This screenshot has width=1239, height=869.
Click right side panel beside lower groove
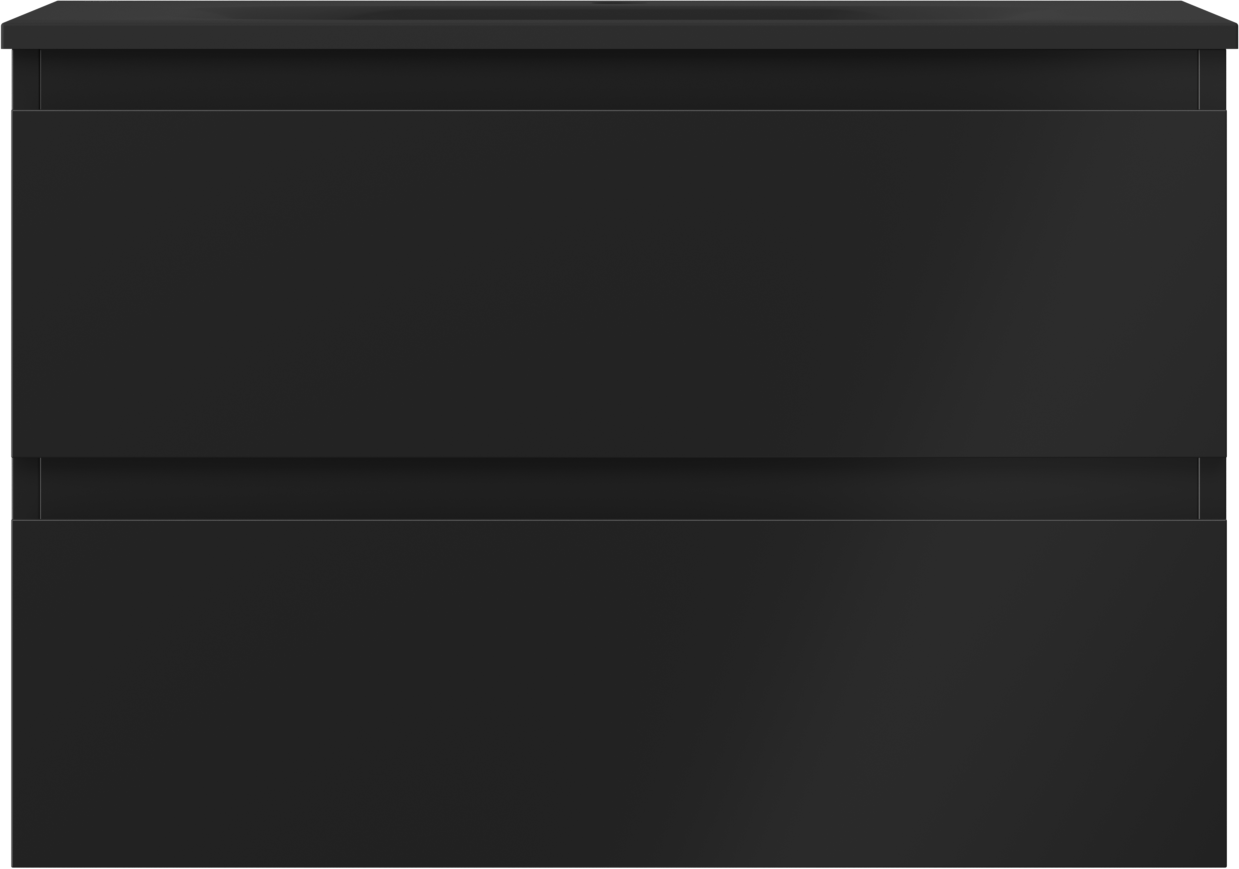pos(1212,489)
